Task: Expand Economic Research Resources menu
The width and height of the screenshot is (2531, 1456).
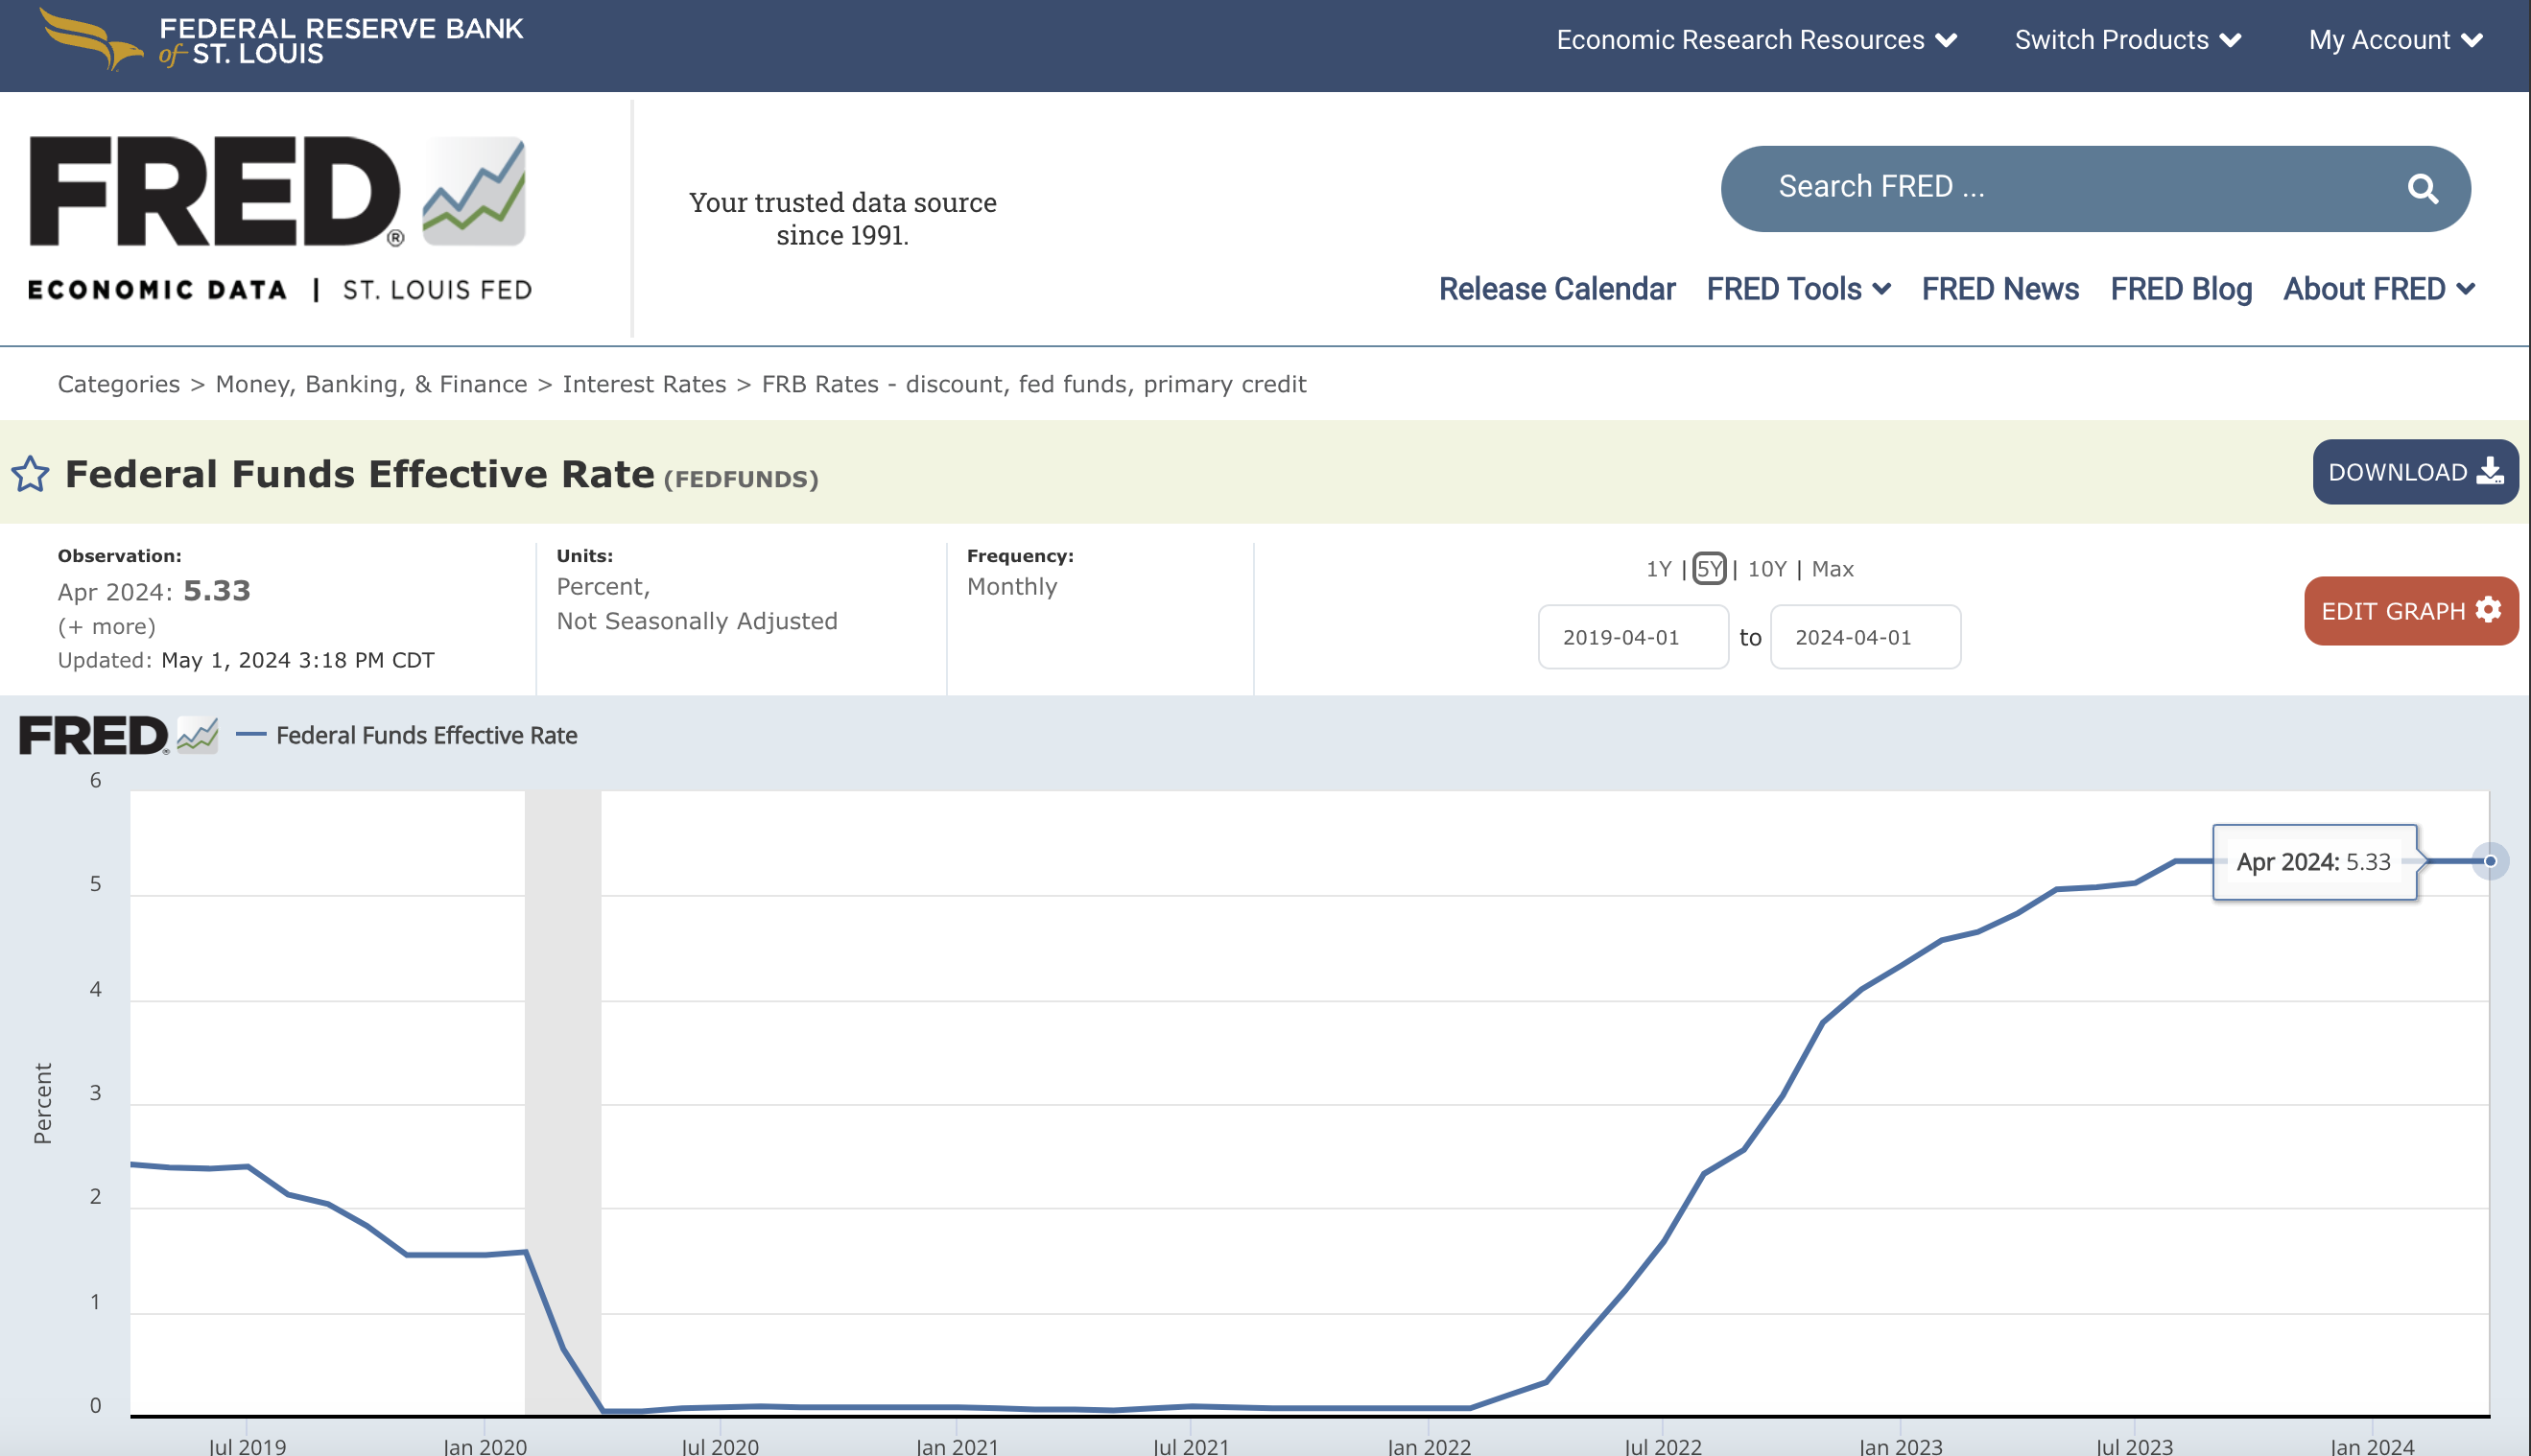Action: coord(1756,40)
